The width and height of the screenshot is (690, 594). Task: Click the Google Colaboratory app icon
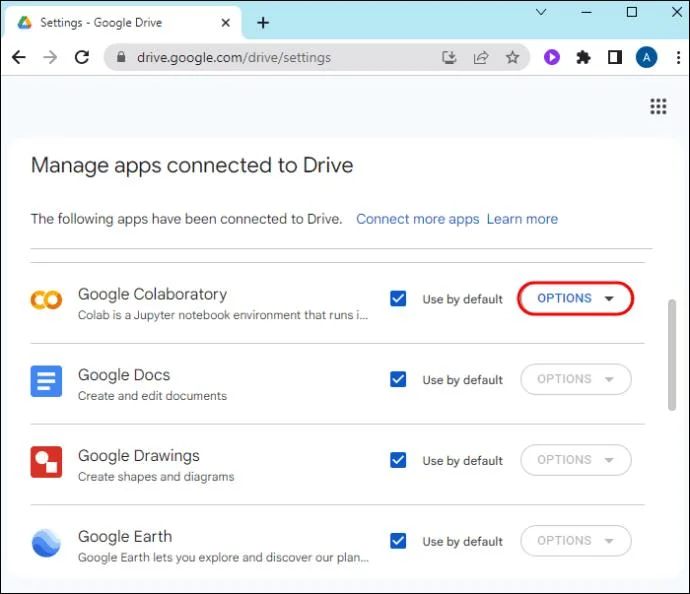click(x=46, y=300)
